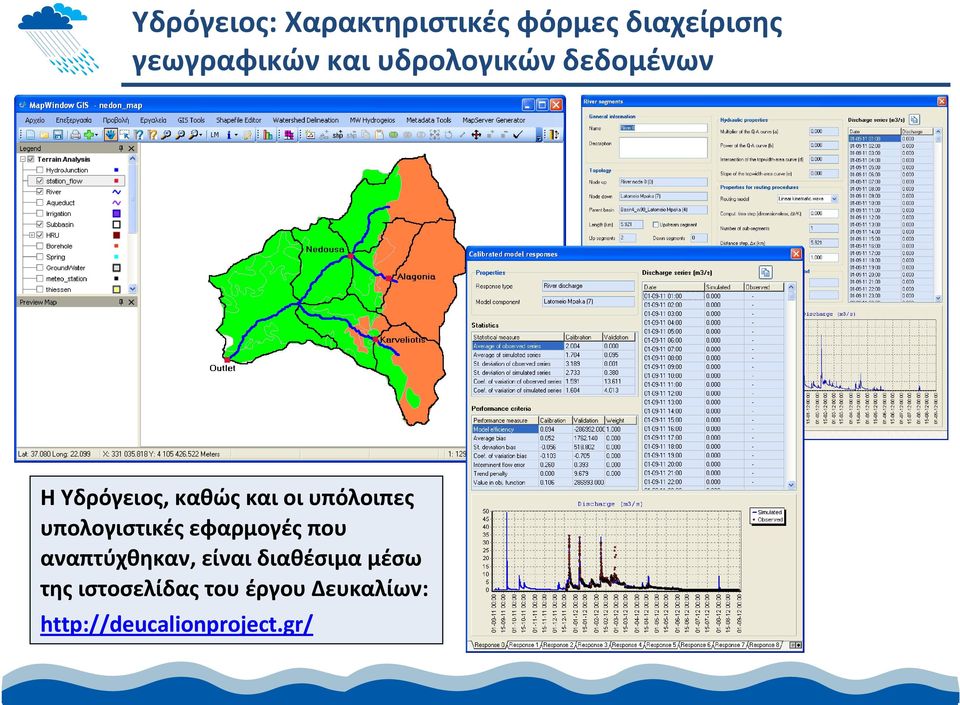Open the add layer dropdown arrow
The image size is (960, 705).
(96, 135)
